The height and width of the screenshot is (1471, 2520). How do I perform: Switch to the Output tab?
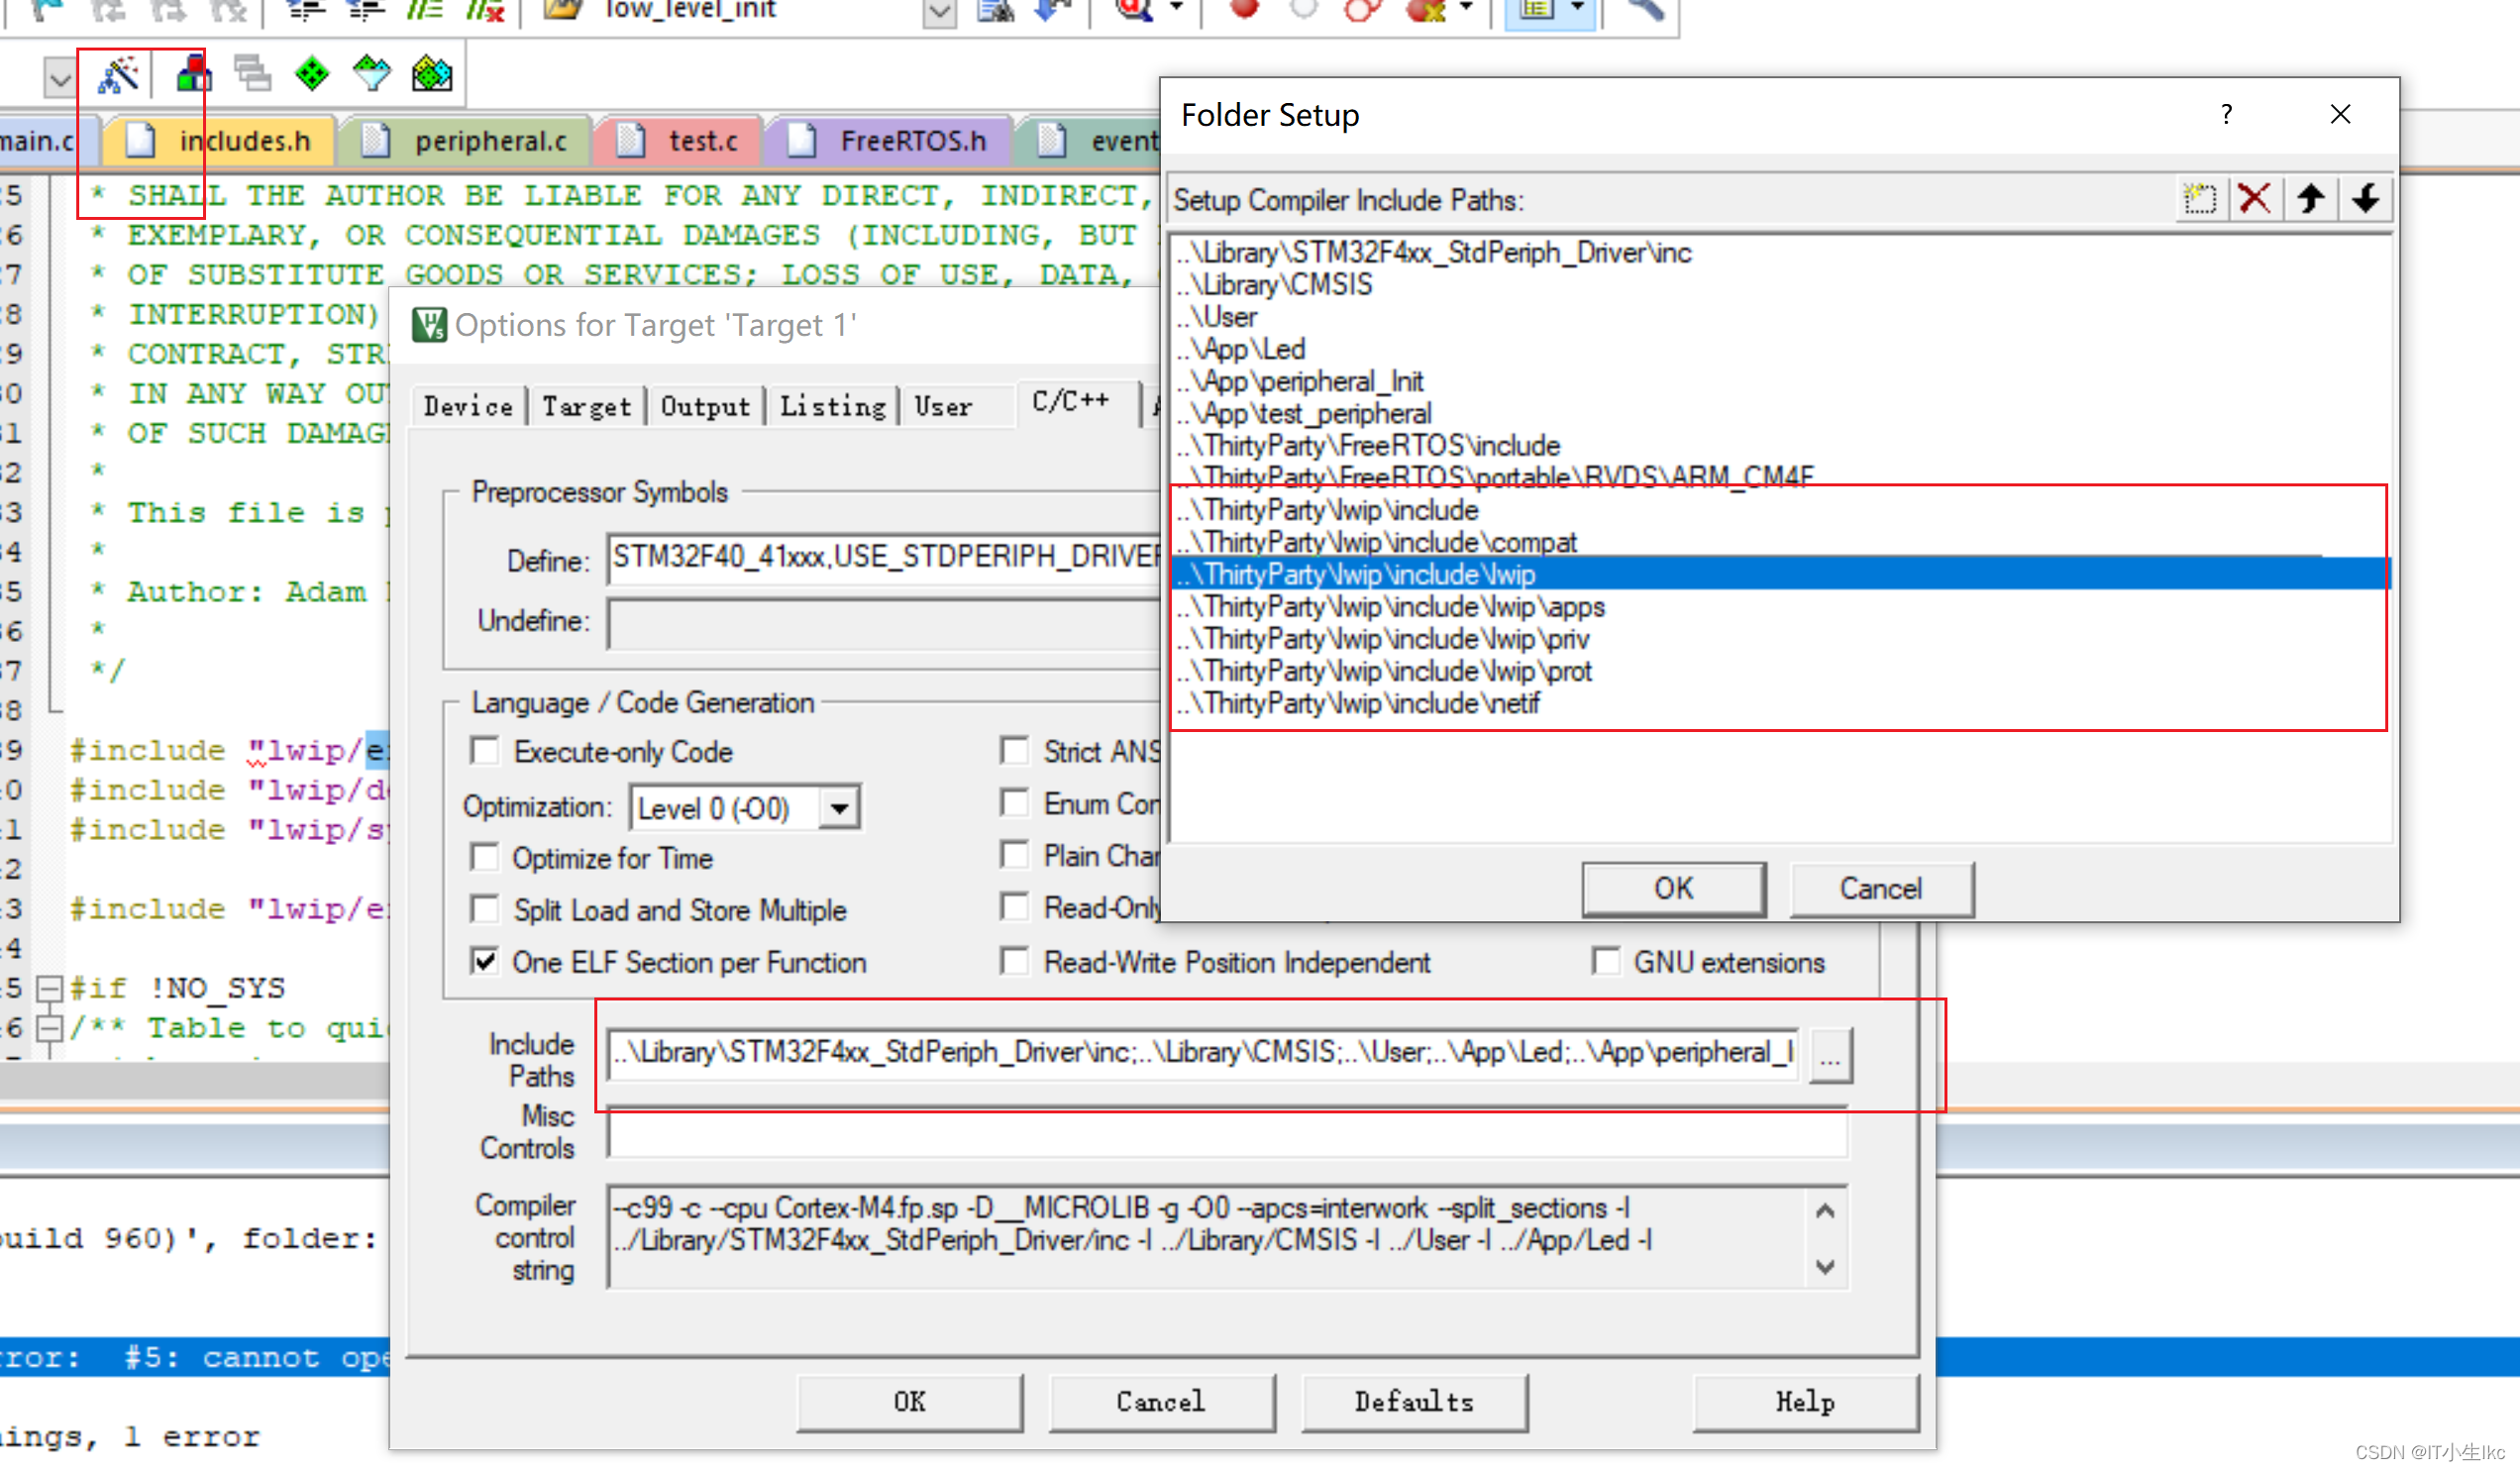pos(704,406)
